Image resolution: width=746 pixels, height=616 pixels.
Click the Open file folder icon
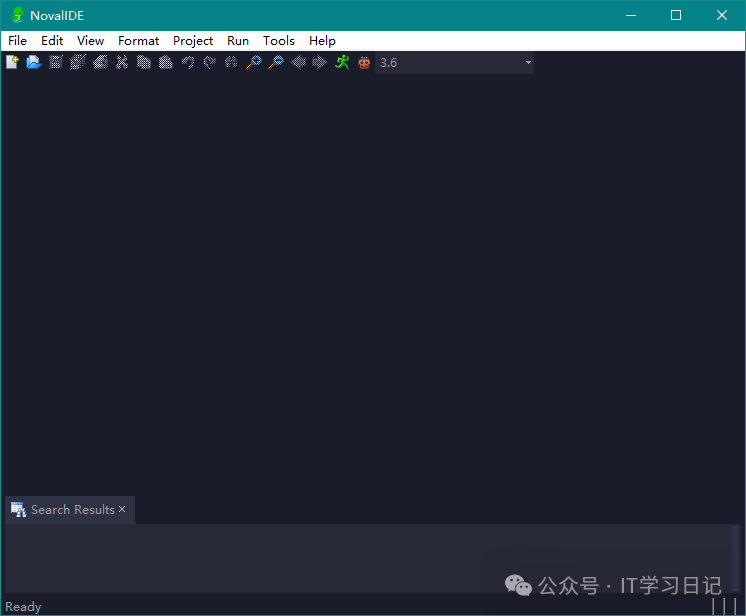click(34, 62)
